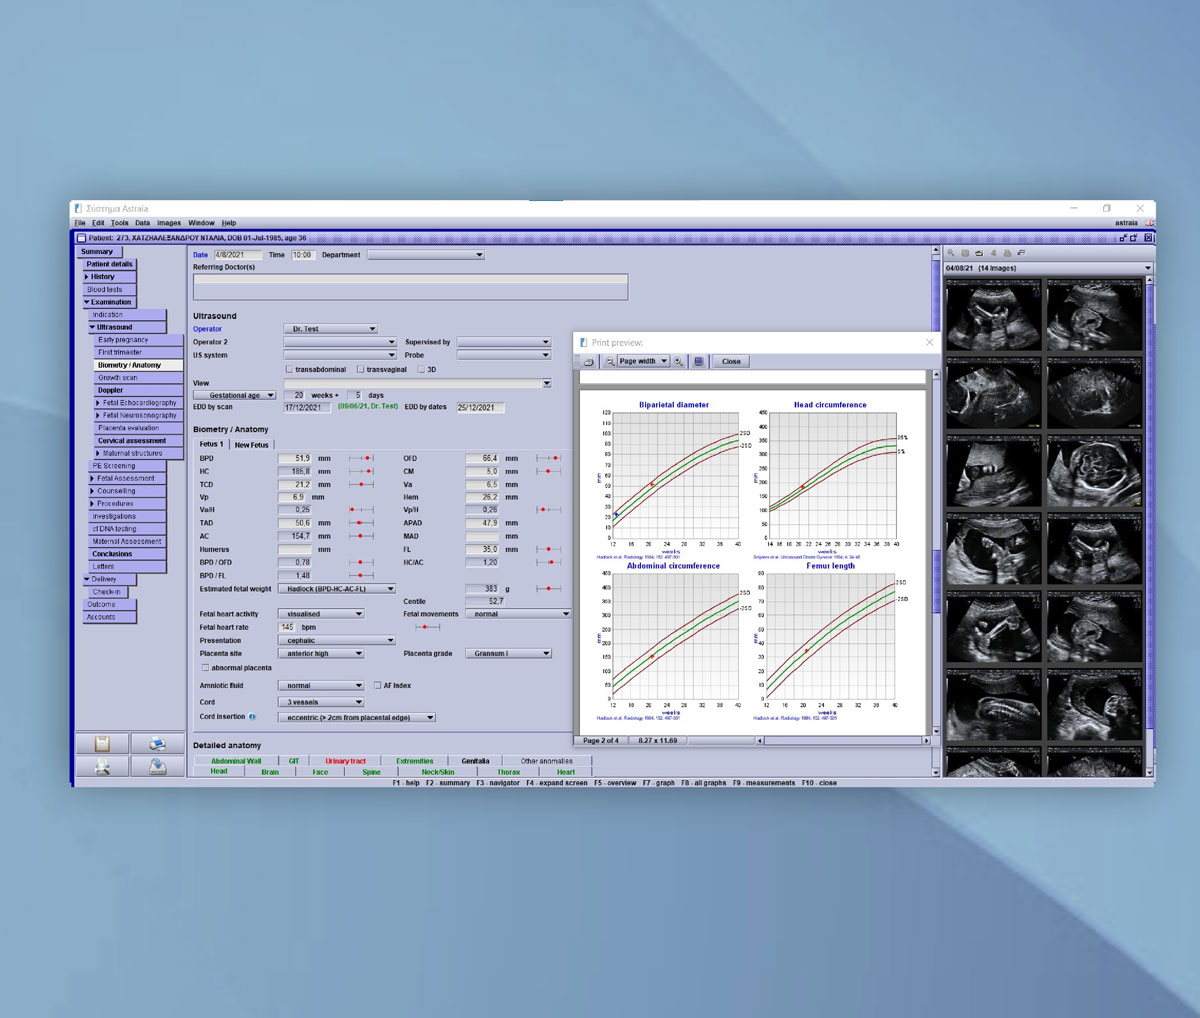Click the expand inner window icon in patient title bar
Screen dimensions: 1200x1018
click(x=1136, y=238)
